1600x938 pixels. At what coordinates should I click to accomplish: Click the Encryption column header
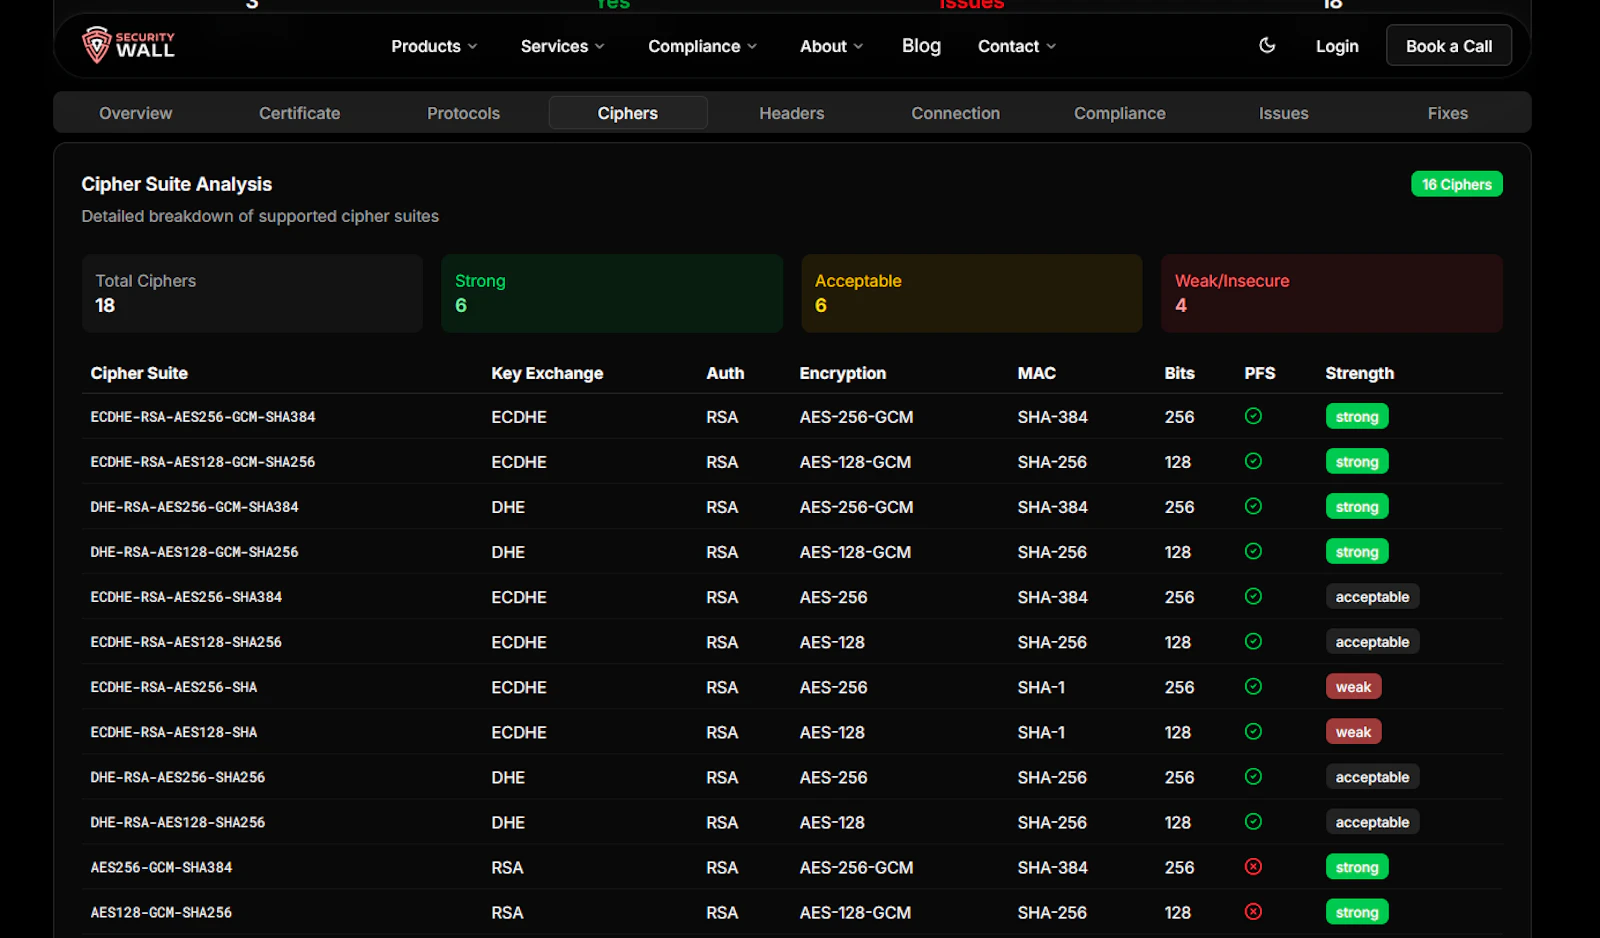point(843,373)
